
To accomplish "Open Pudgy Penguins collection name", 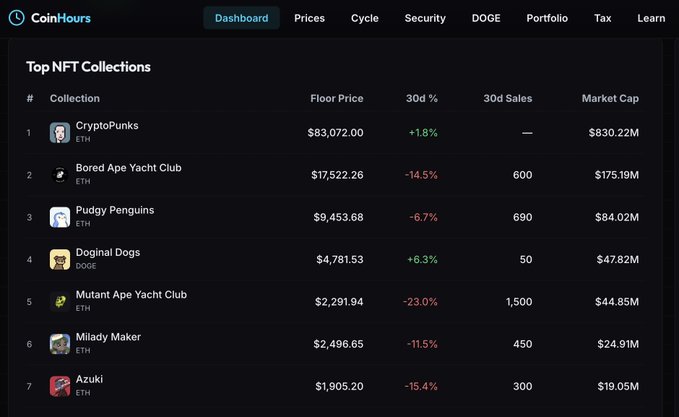I will pos(115,210).
